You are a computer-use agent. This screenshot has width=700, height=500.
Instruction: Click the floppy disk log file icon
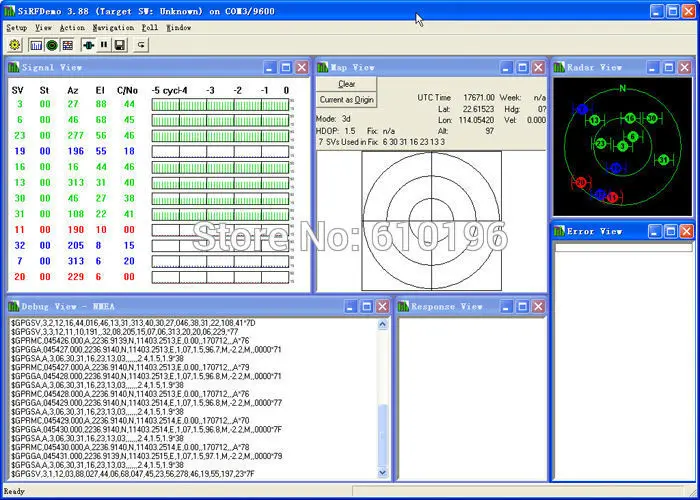(x=119, y=45)
